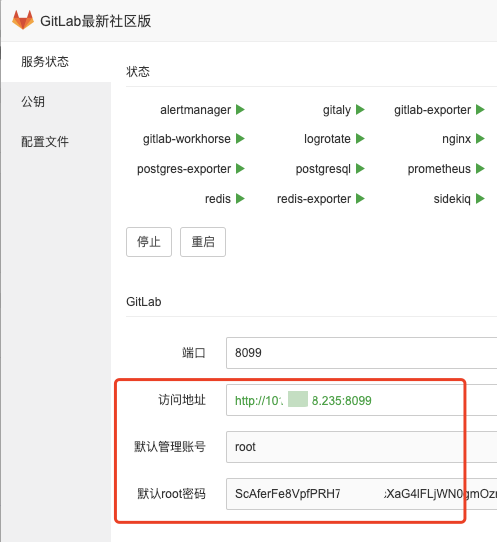497x542 pixels.
Task: Click the nginx green status arrow
Action: [x=480, y=139]
